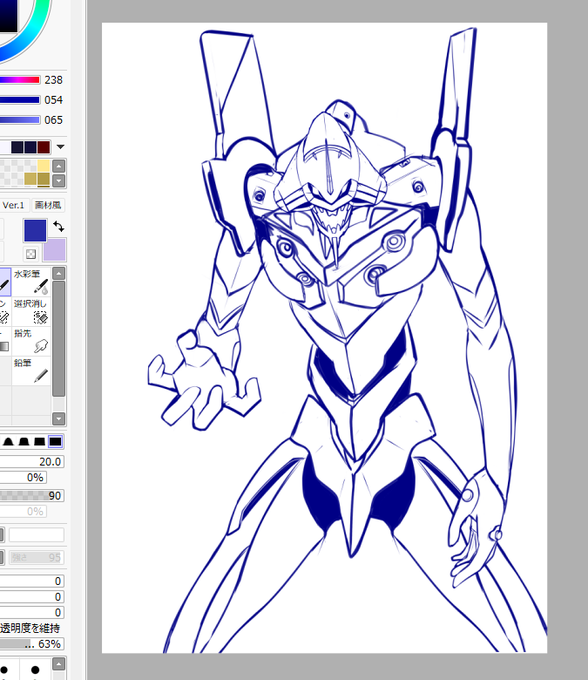The height and width of the screenshot is (680, 588).
Task: Select the flat-topped rounded brush edge shape
Action: [x=24, y=442]
